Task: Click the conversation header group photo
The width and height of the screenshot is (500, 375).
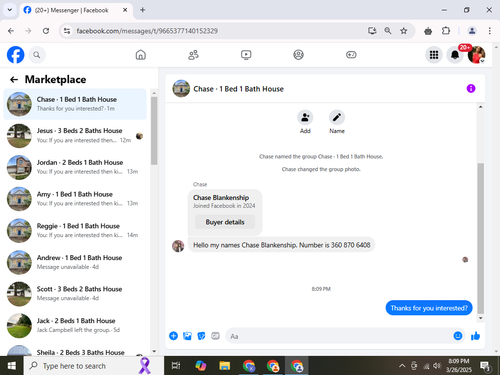Action: 181,88
